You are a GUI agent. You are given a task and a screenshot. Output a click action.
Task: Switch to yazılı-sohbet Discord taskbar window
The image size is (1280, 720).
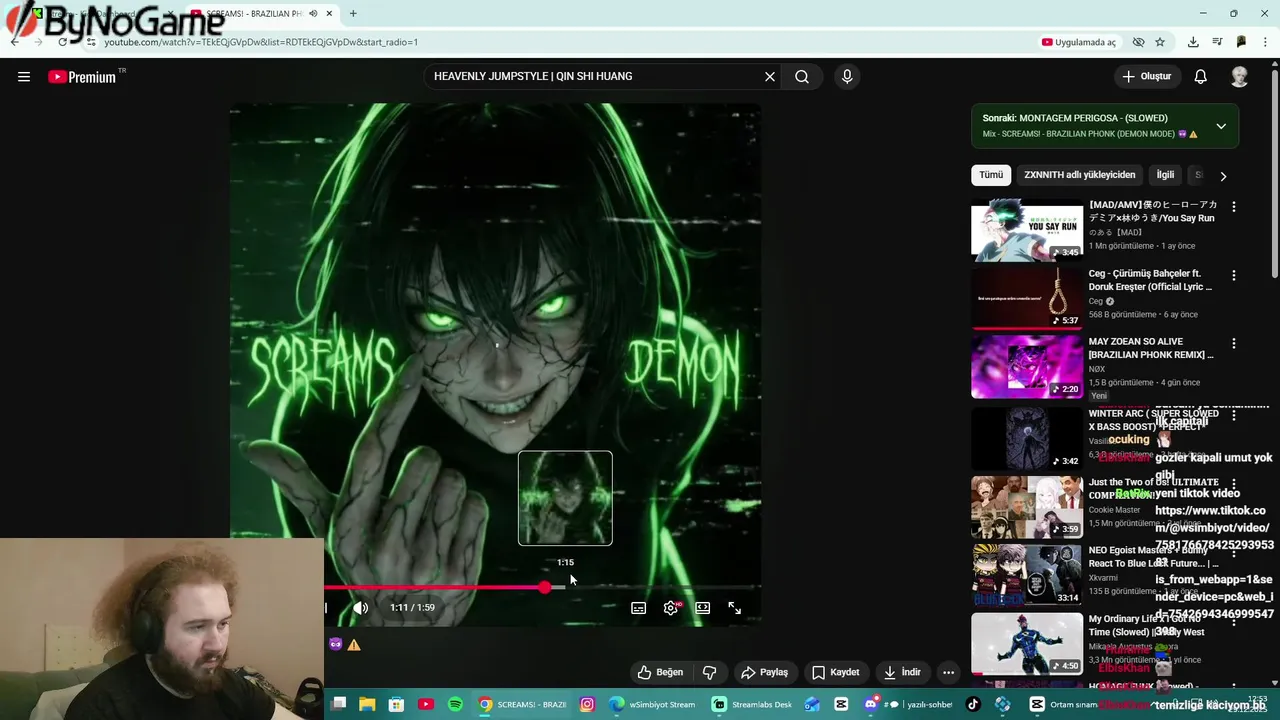coord(910,704)
